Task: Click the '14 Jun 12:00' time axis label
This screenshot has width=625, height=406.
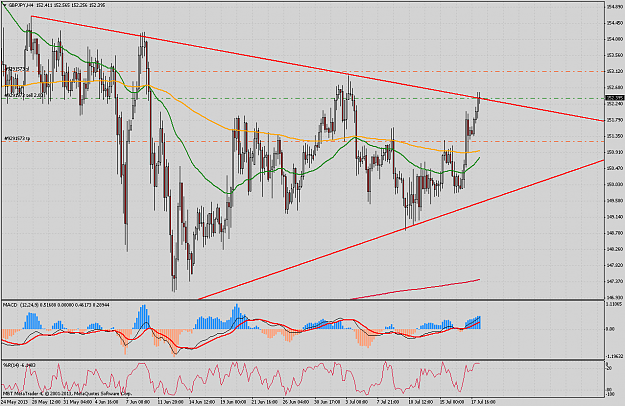Action: (202, 402)
